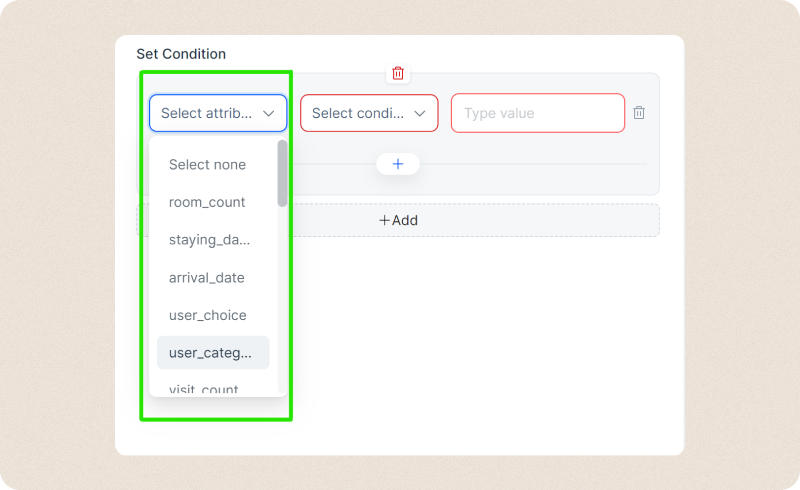This screenshot has height=490, width=800.
Task: Click the plus sign inside the Add button
Action: point(385,220)
